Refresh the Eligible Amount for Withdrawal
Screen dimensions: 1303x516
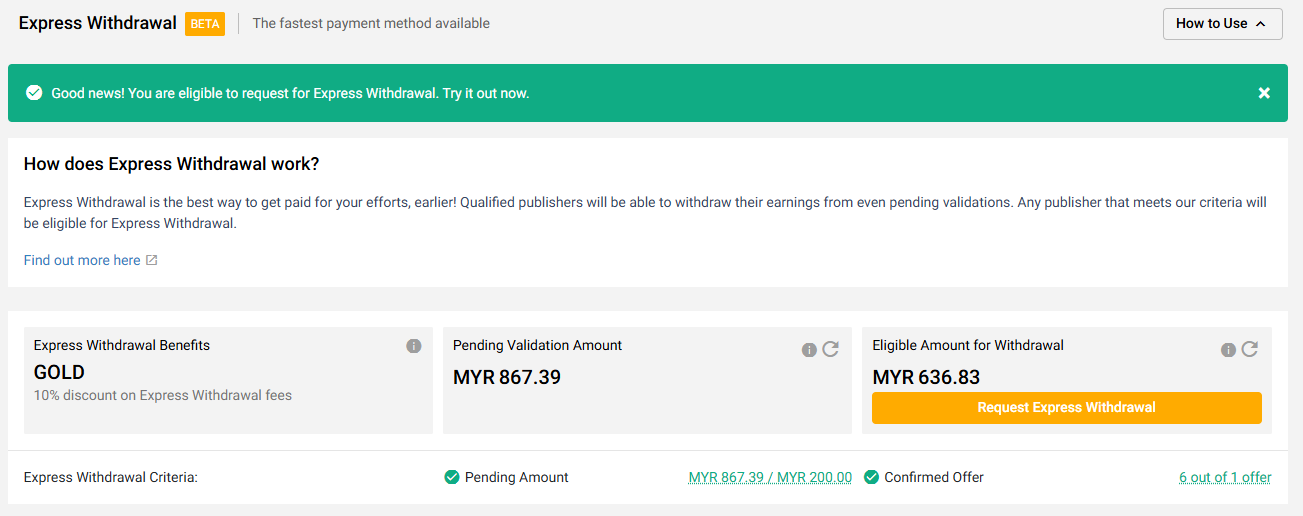1249,349
